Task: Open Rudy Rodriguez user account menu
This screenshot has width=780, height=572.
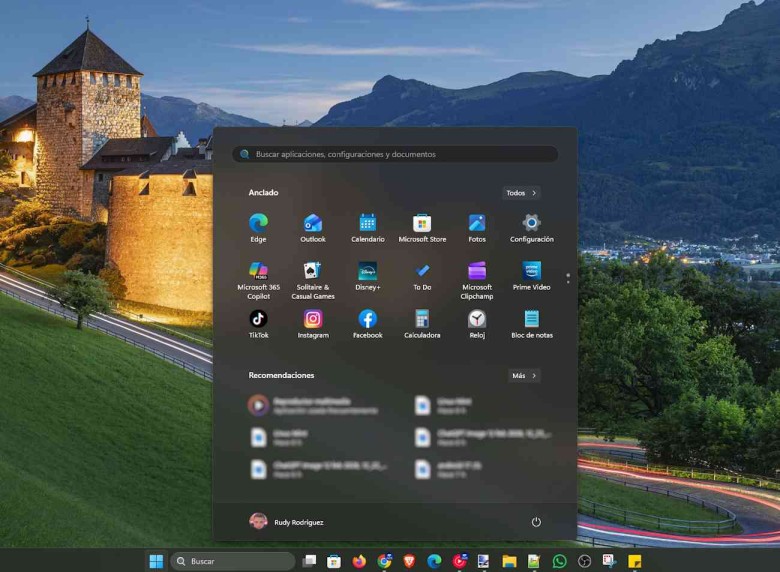Action: pos(287,522)
